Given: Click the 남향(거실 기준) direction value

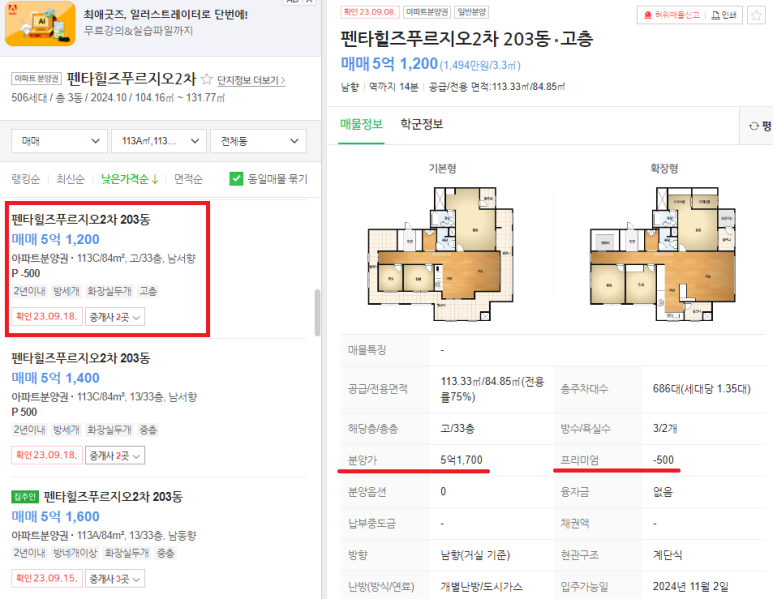Looking at the screenshot, I should (475, 555).
